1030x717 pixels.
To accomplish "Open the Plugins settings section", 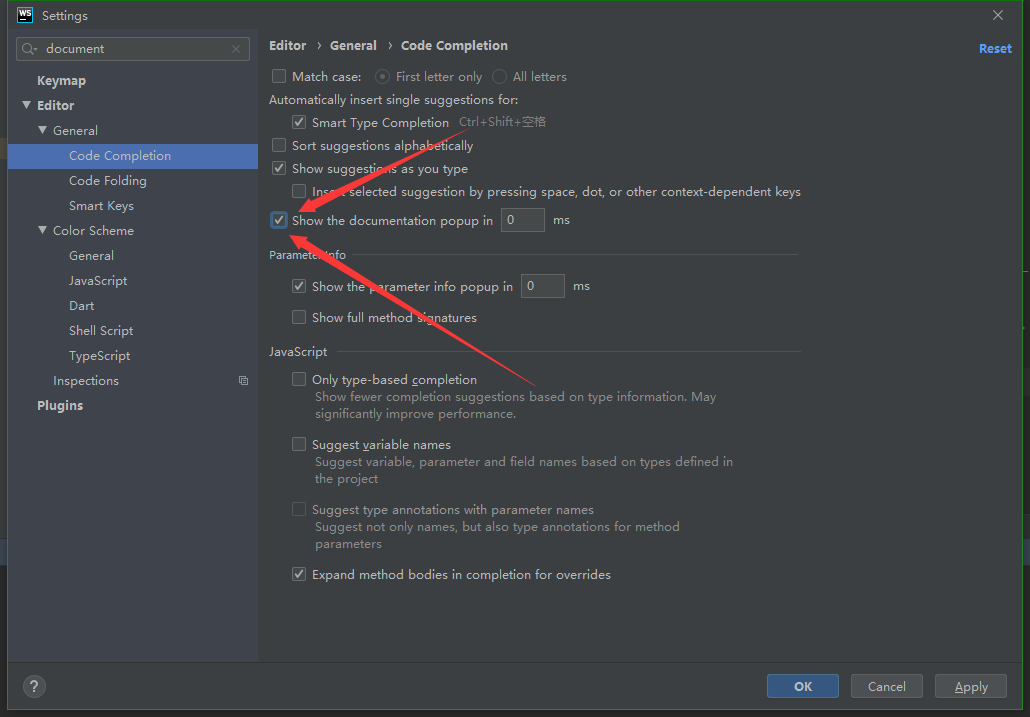I will 60,405.
